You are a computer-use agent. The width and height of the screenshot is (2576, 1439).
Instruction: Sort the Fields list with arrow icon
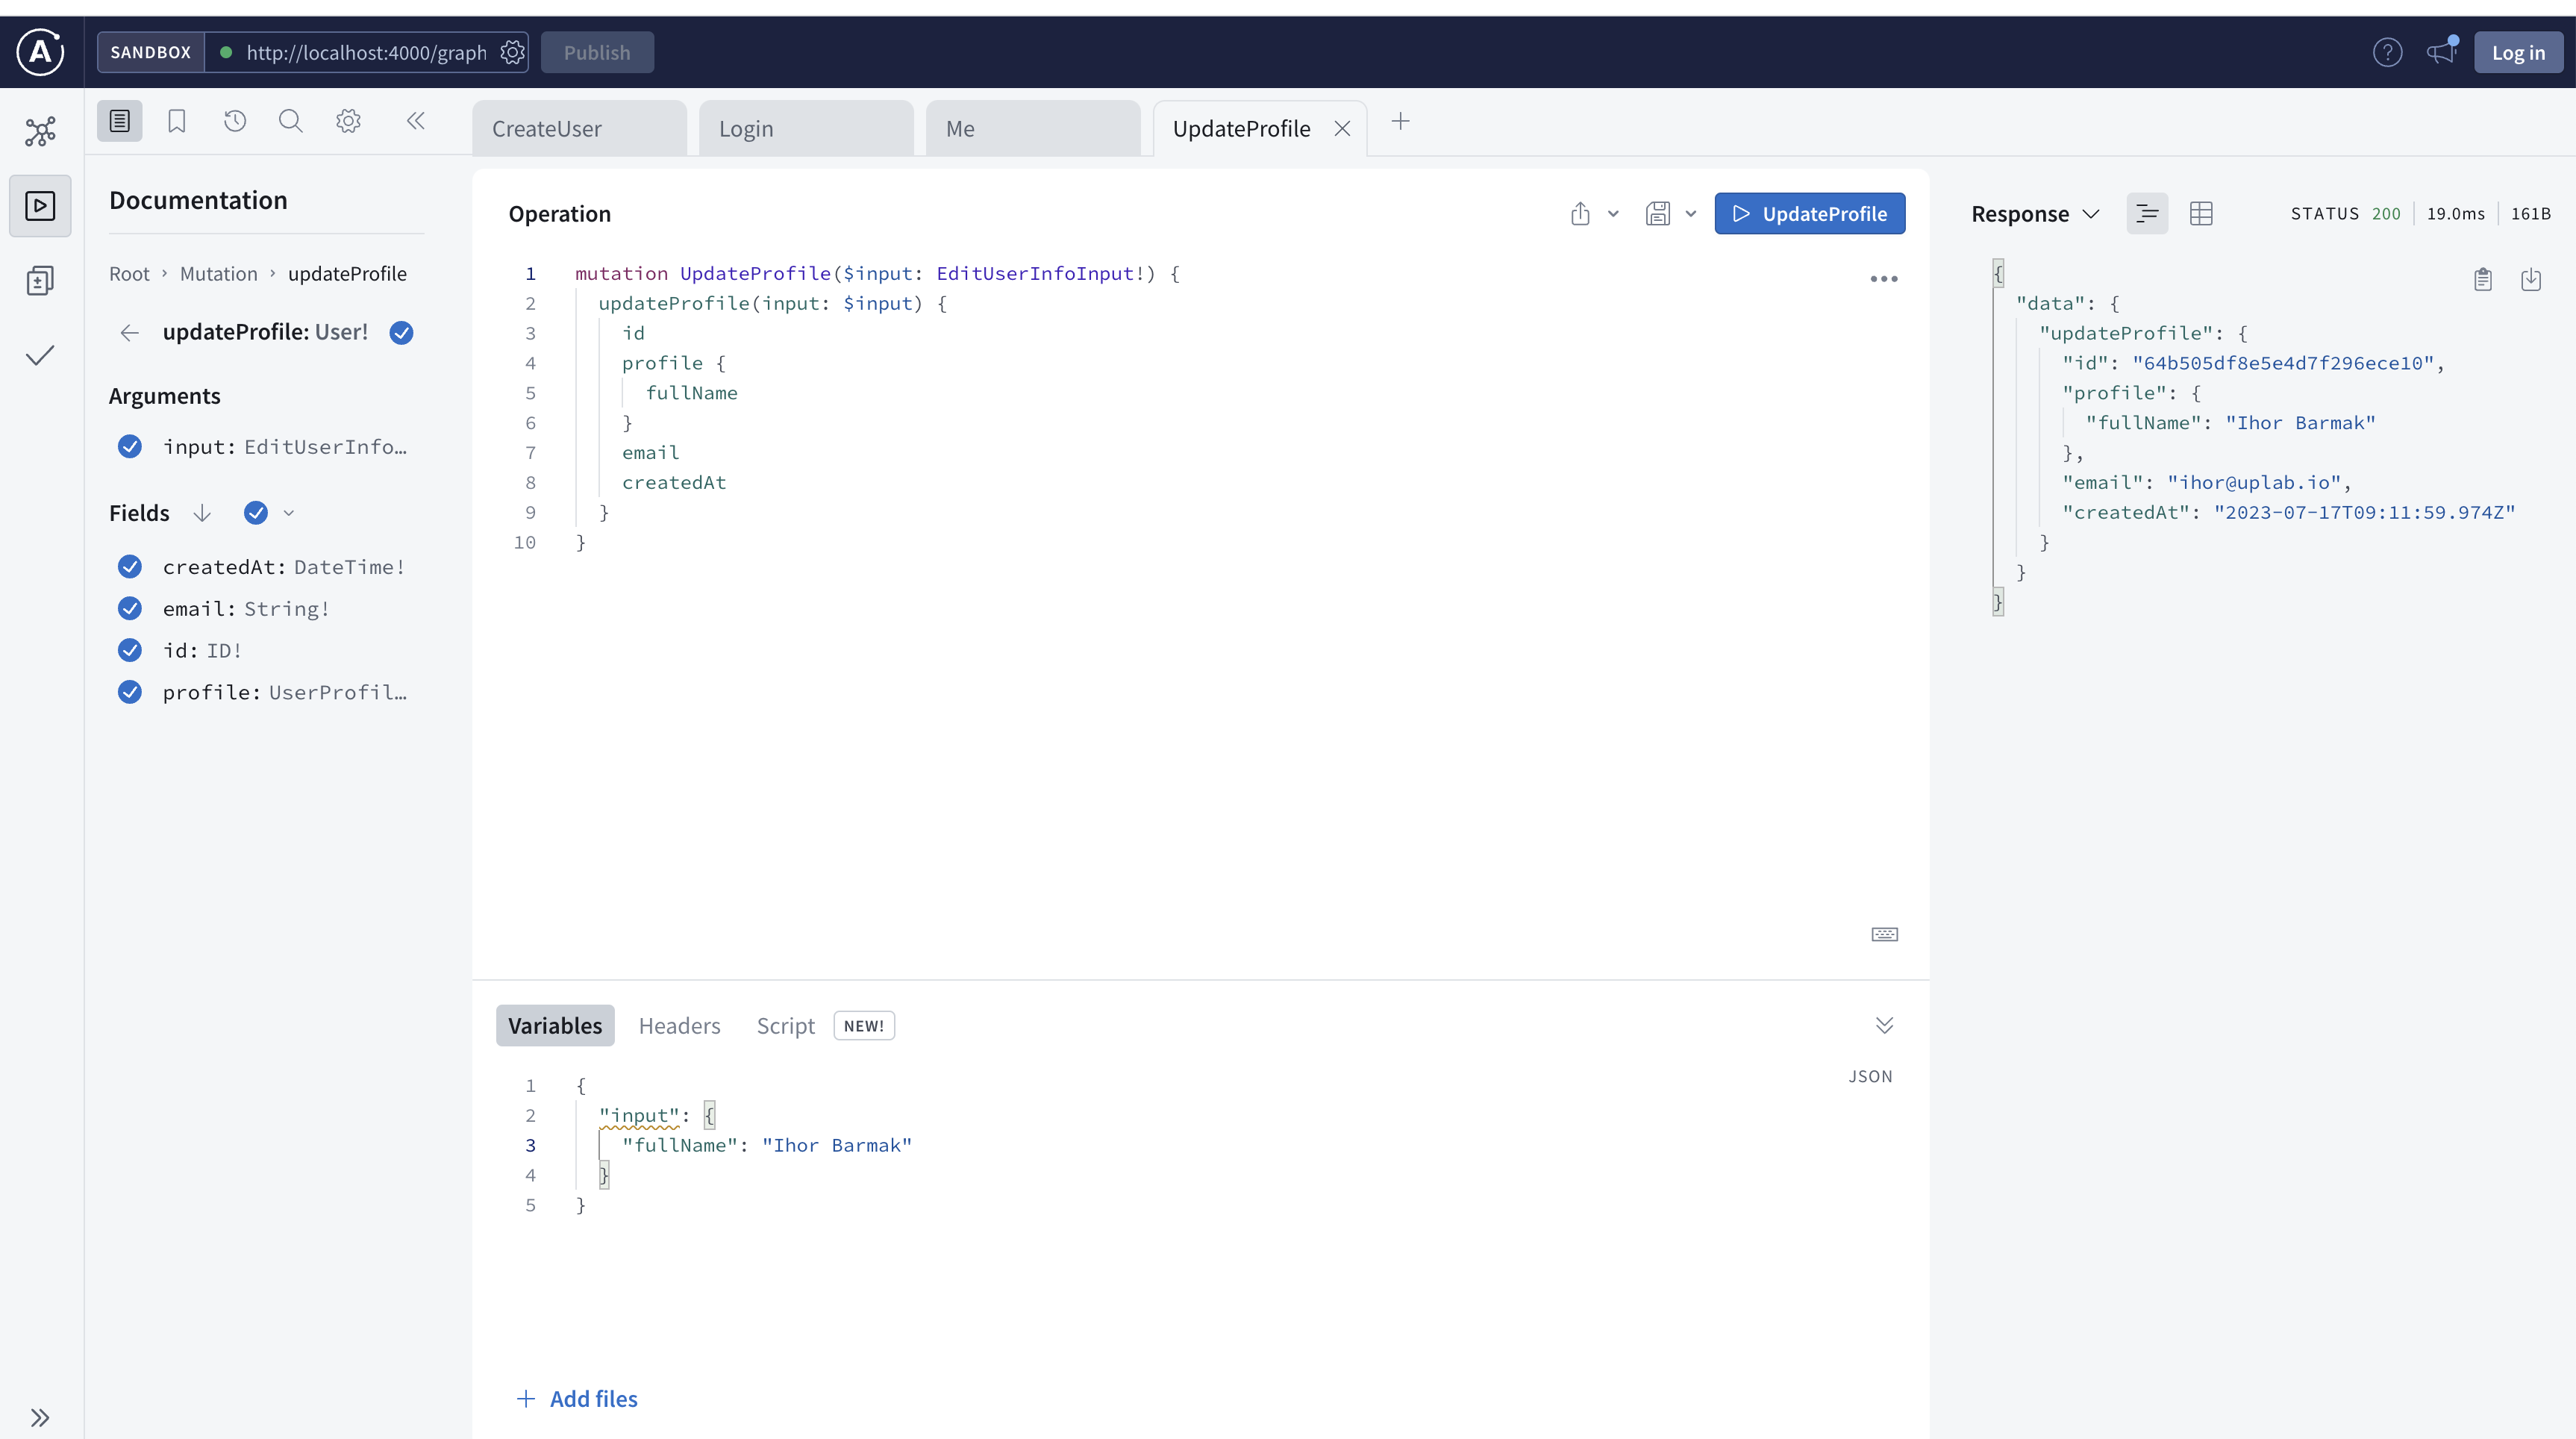tap(202, 513)
